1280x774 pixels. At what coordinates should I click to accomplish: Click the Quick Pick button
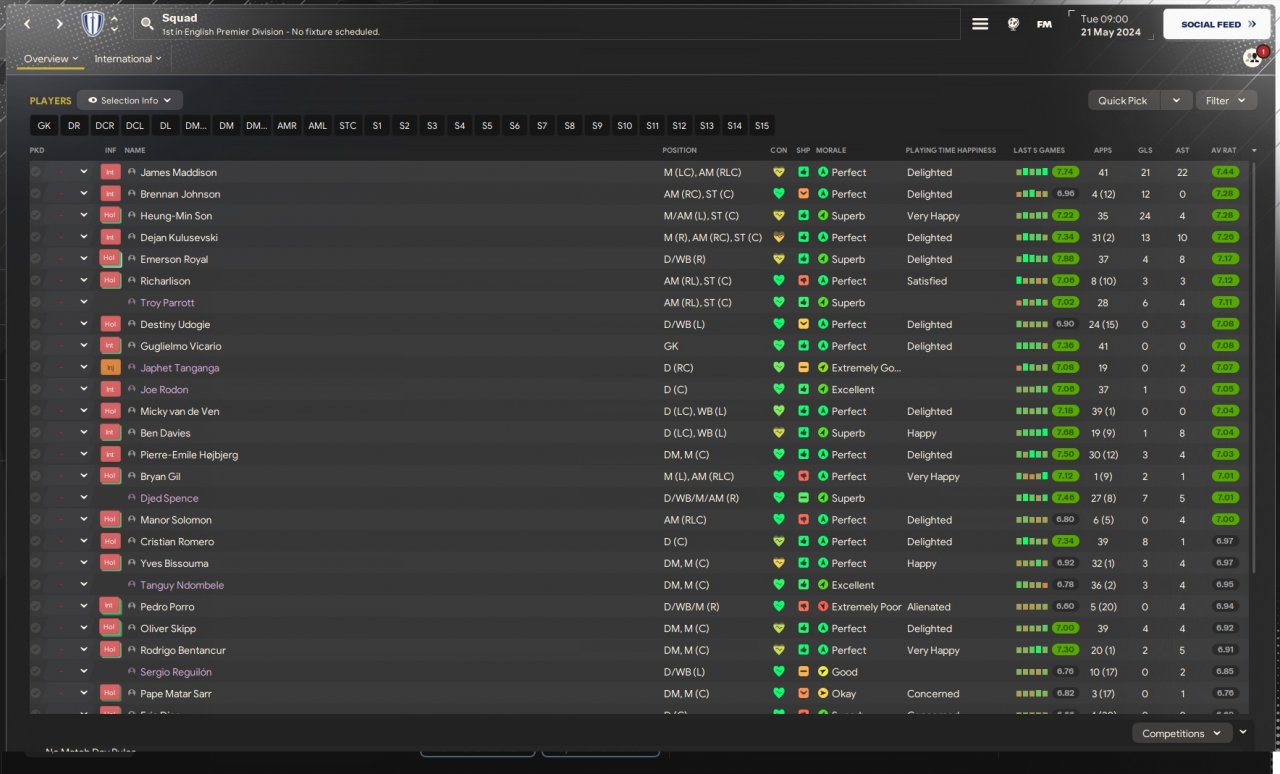pyautogui.click(x=1123, y=100)
